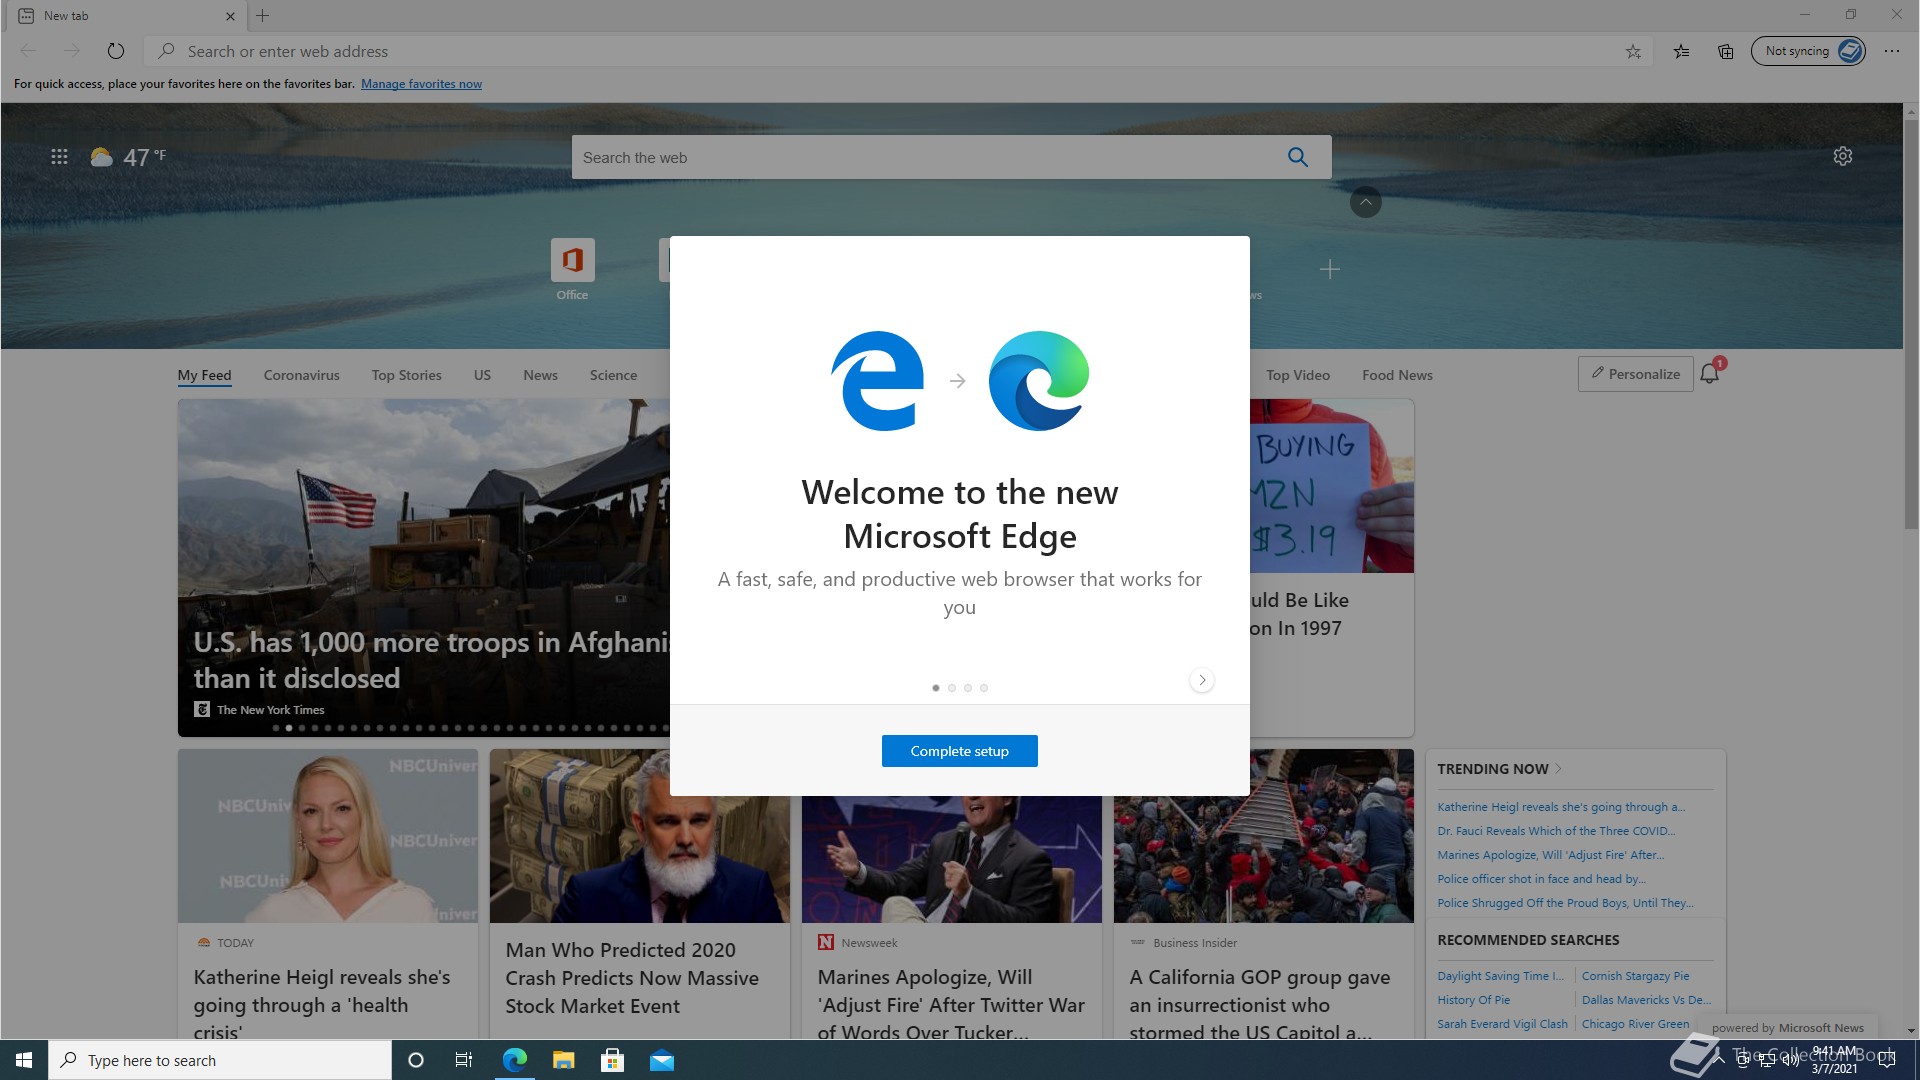Add a new quick link site

pos(1329,269)
